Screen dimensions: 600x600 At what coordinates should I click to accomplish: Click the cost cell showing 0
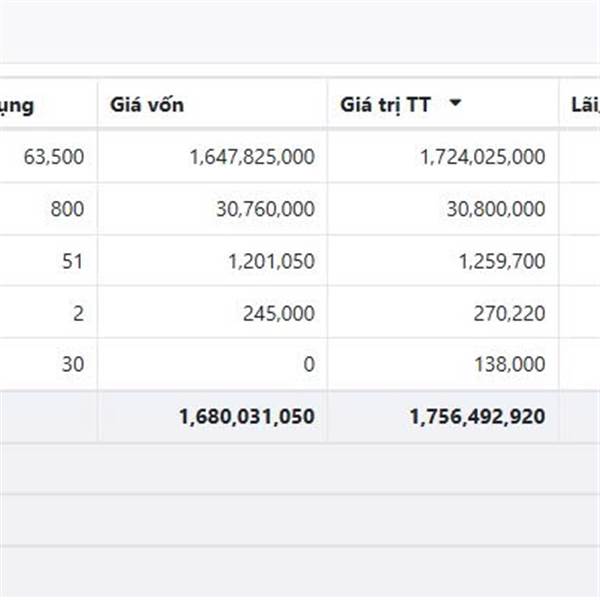pos(212,364)
